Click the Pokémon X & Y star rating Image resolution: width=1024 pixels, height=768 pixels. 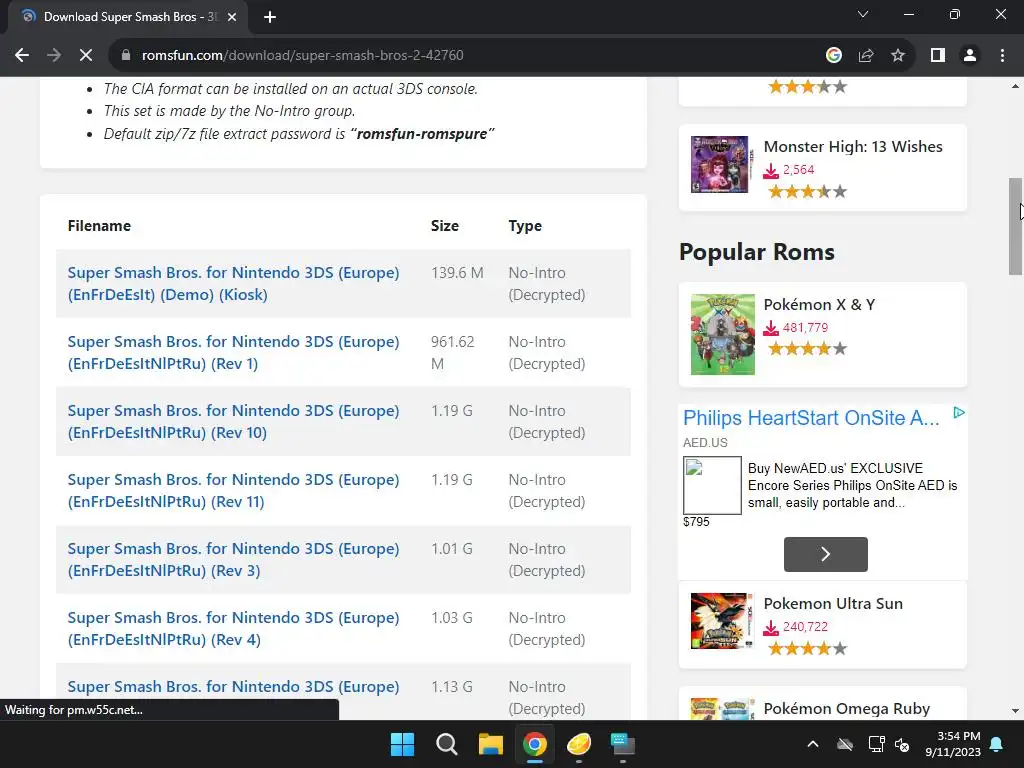(807, 349)
